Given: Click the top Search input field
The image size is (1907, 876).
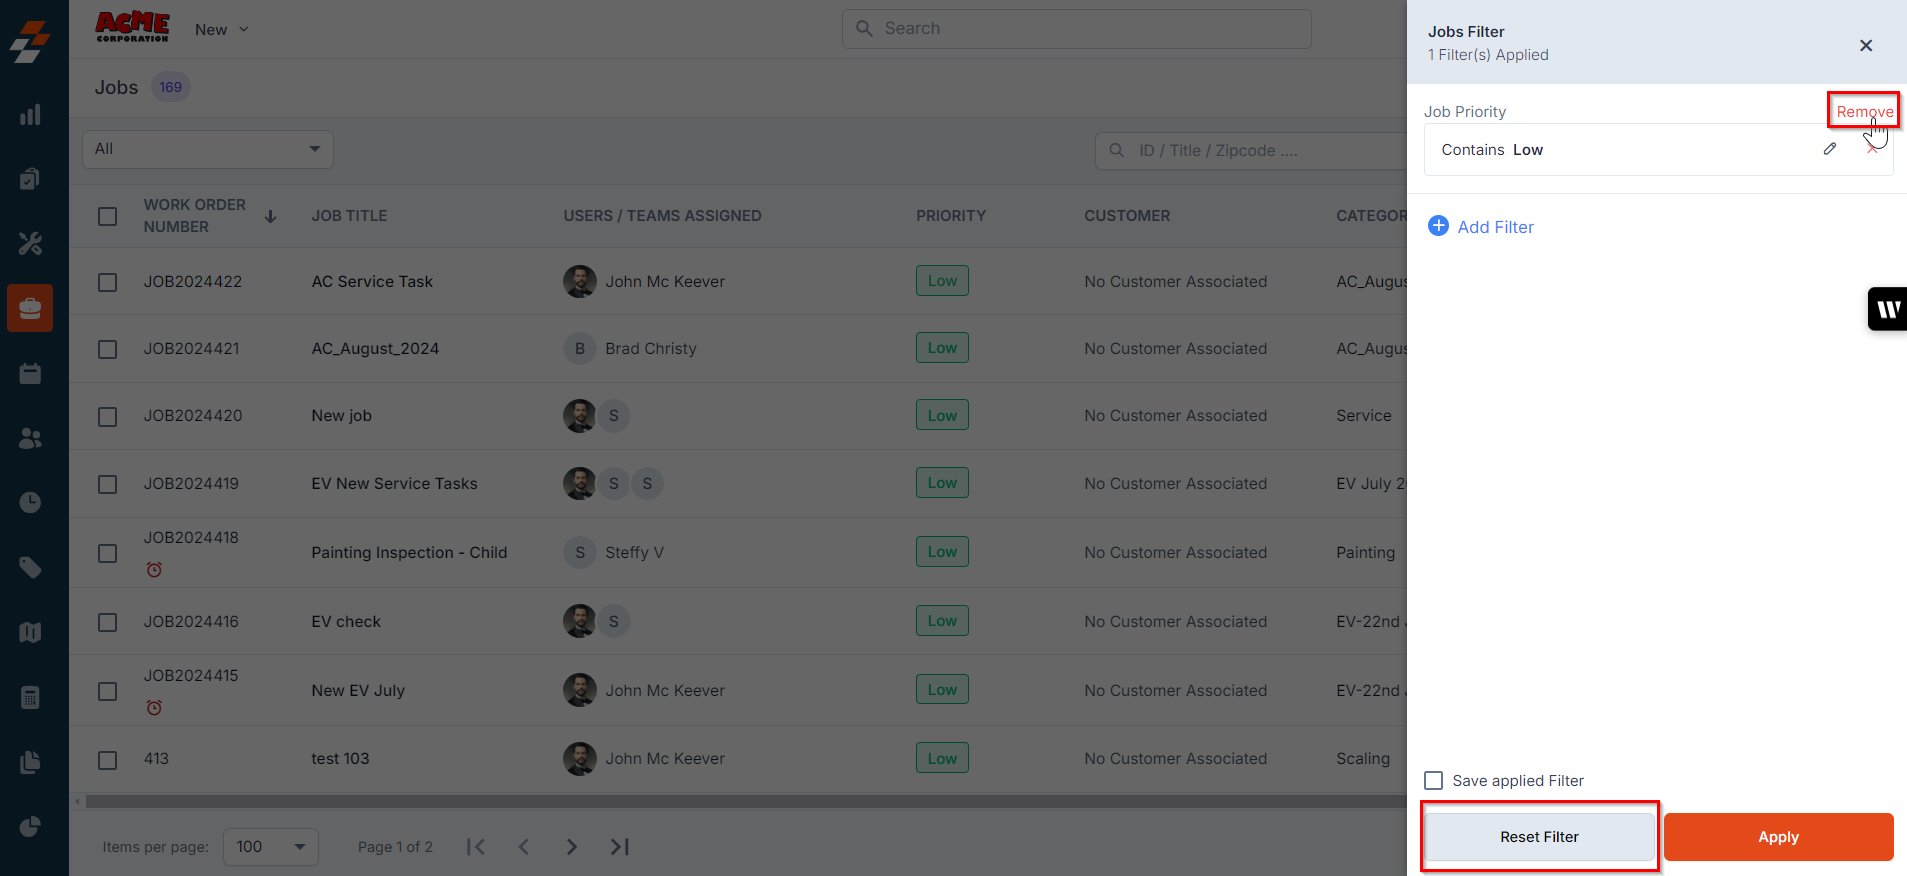Looking at the screenshot, I should 1077,29.
